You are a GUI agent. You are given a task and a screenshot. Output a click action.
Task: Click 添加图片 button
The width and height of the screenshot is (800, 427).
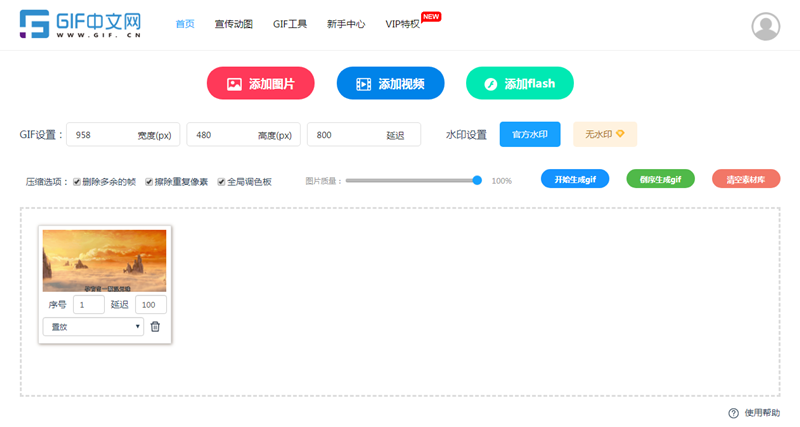[260, 83]
